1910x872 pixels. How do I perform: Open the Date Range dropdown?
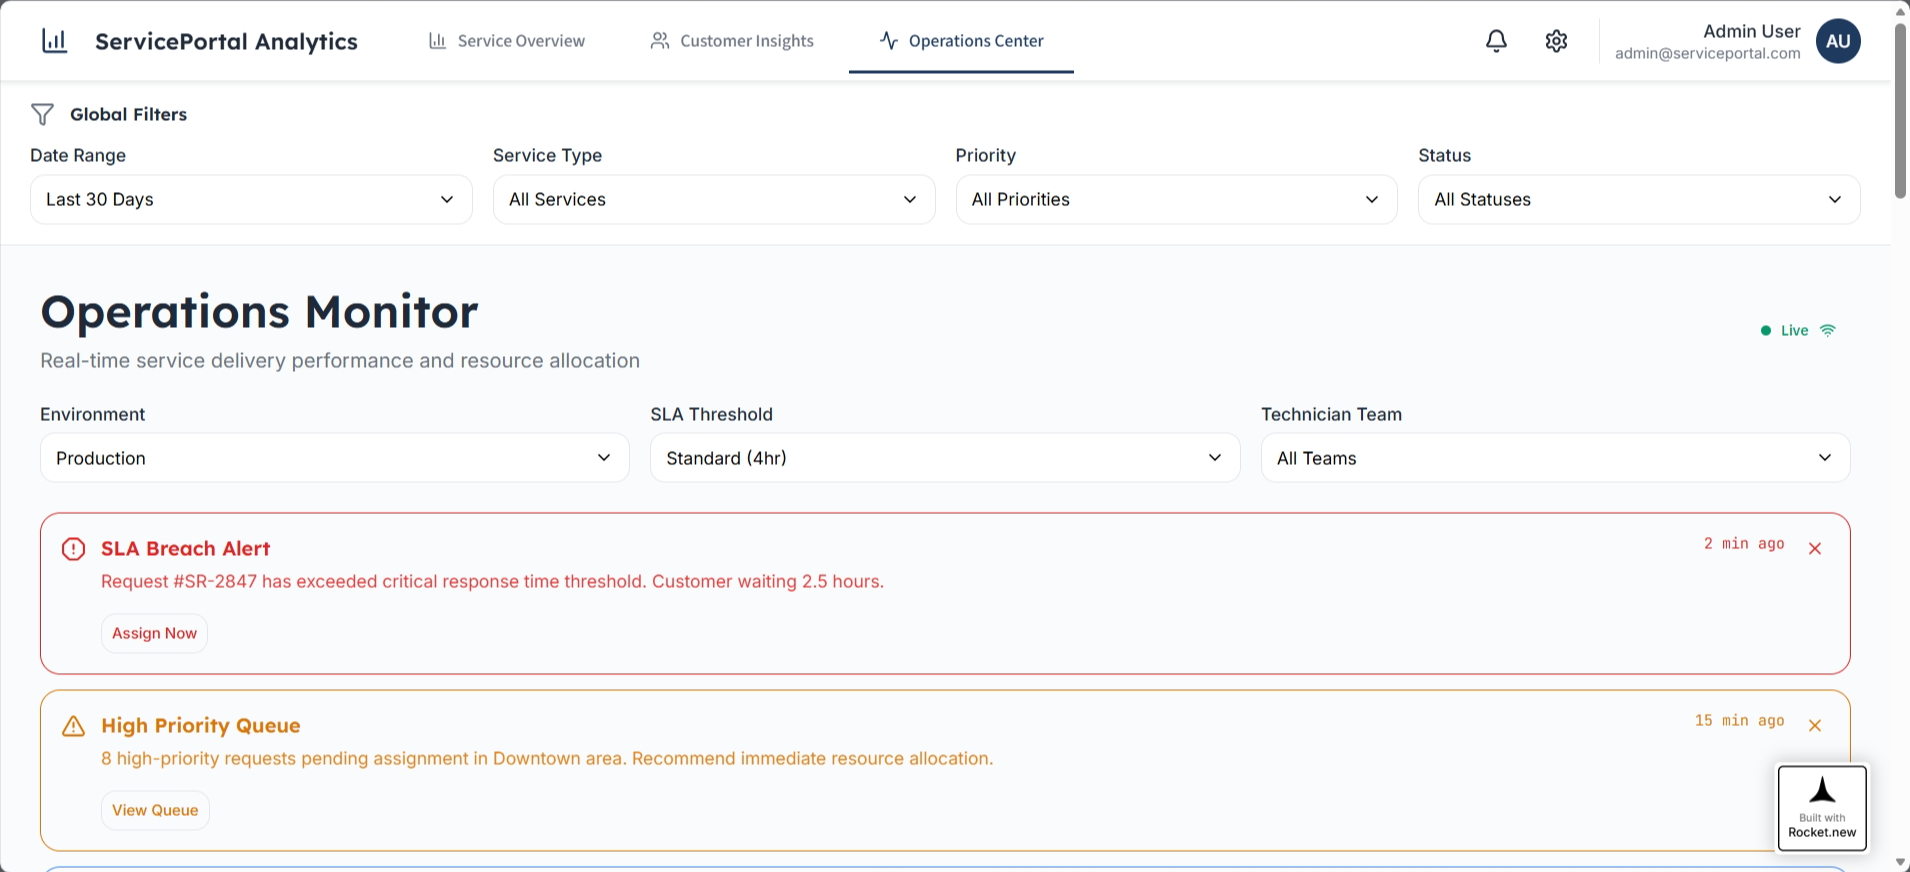pos(251,199)
